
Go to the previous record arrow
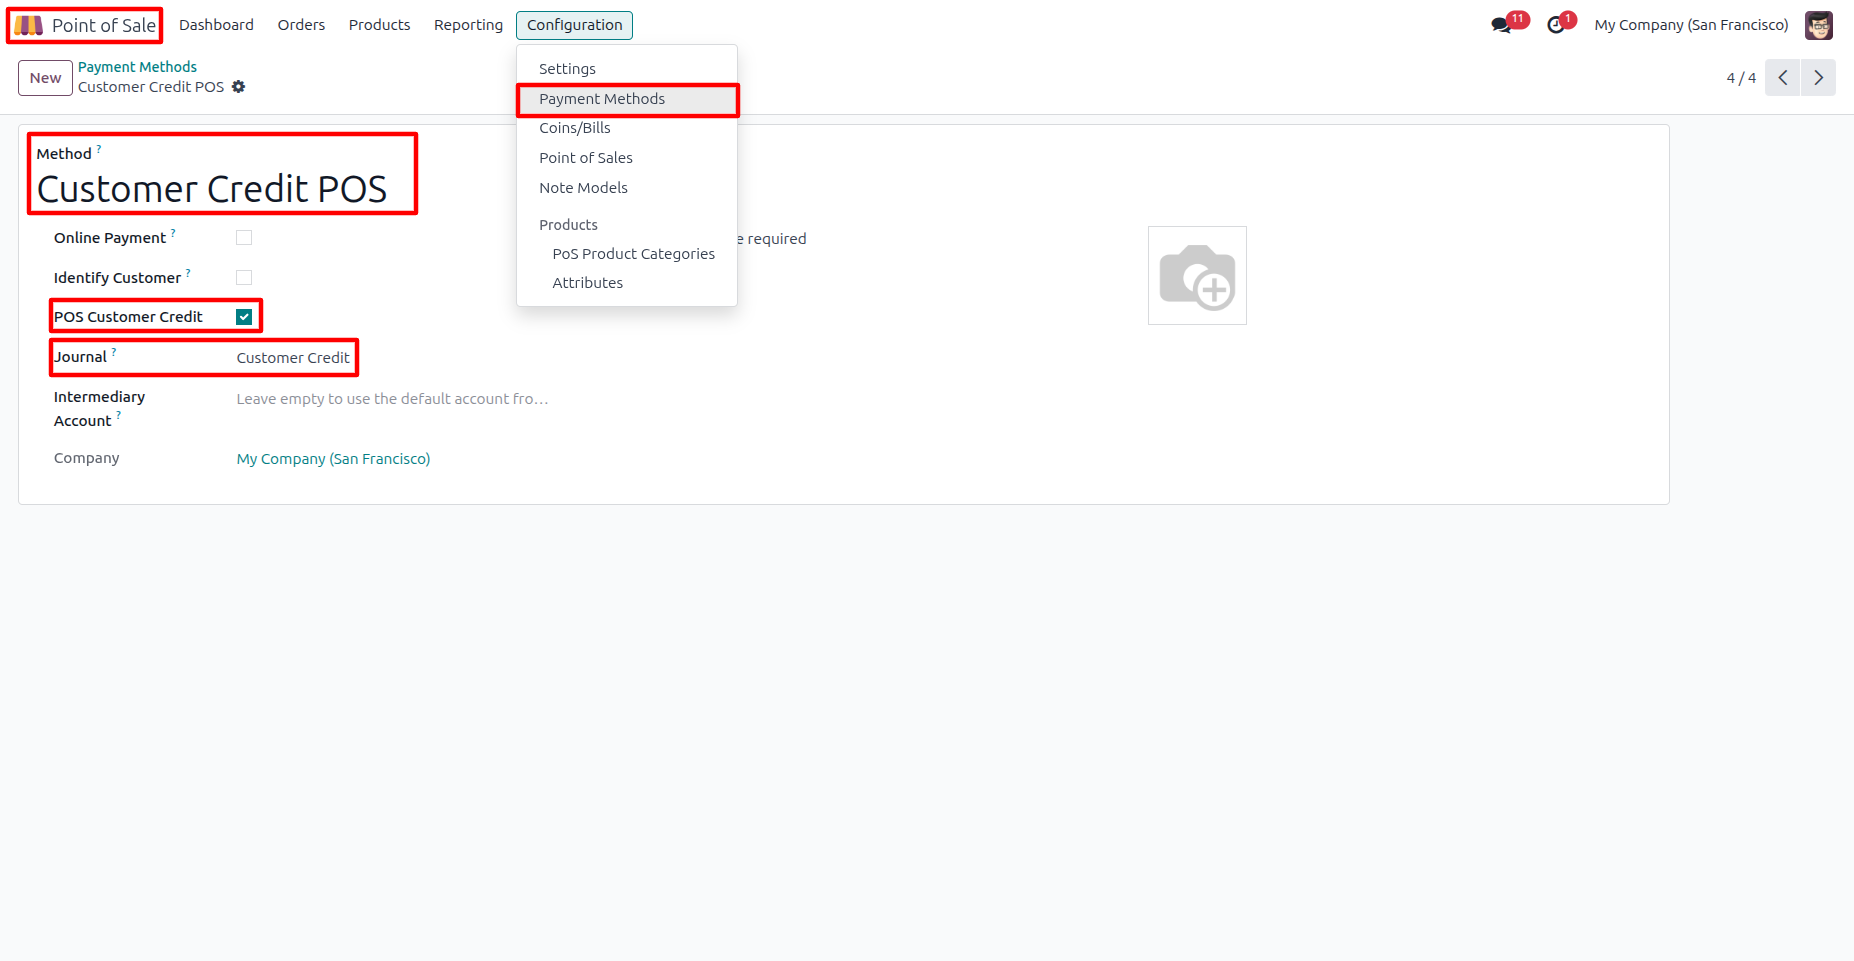coord(1783,78)
